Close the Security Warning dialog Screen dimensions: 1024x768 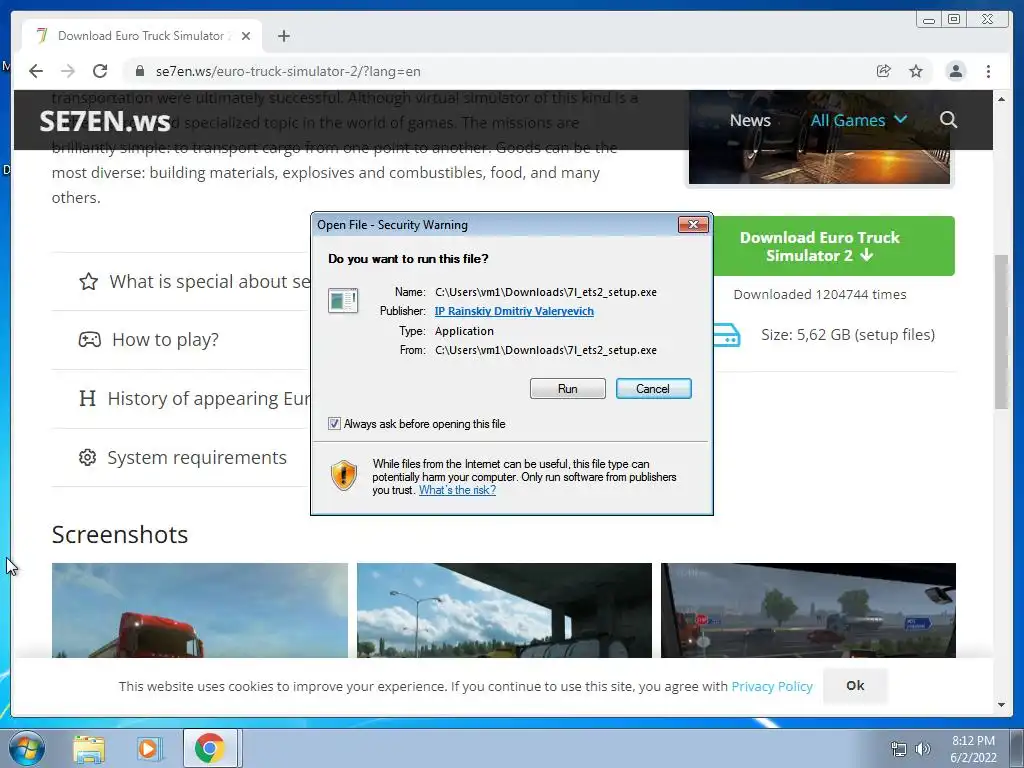point(693,225)
